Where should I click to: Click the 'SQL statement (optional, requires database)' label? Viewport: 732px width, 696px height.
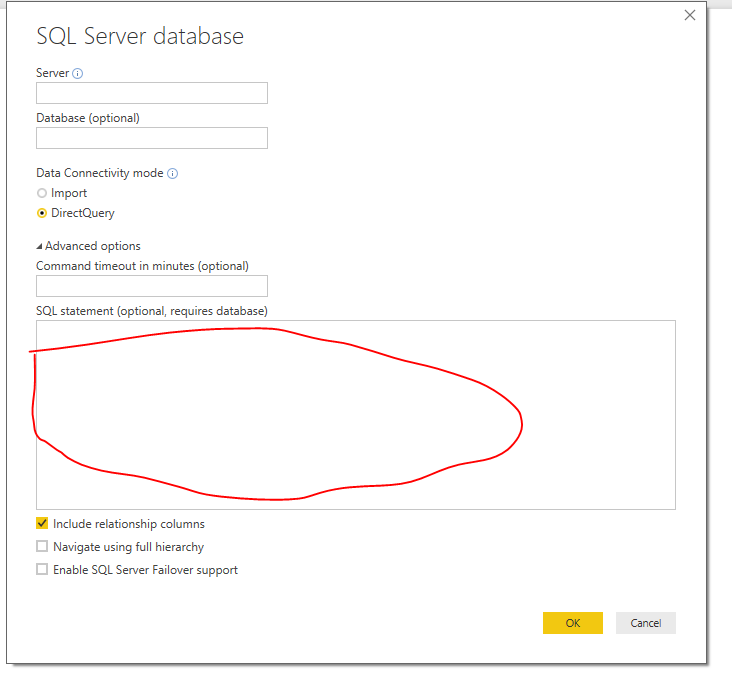coord(152,311)
